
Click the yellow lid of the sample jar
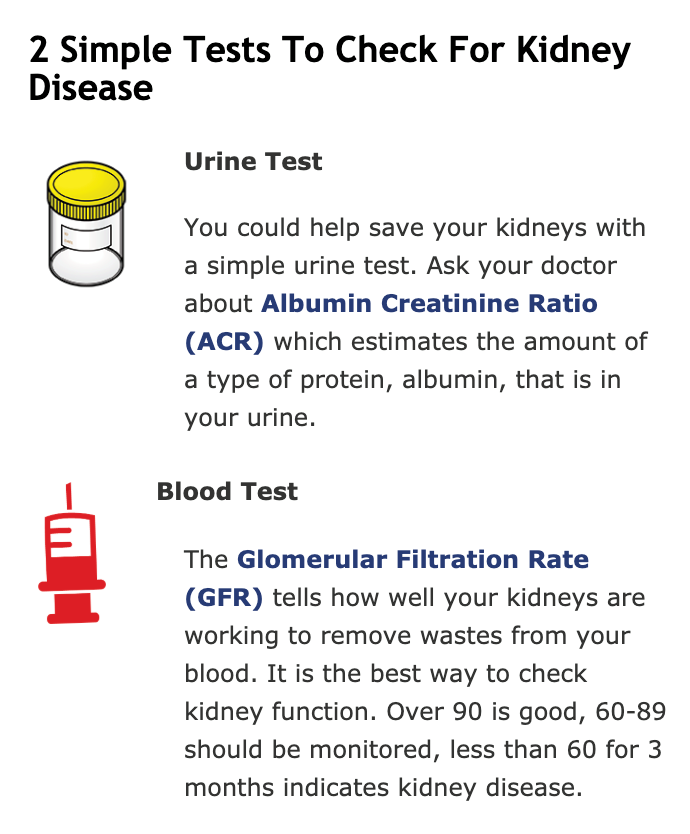click(x=86, y=190)
